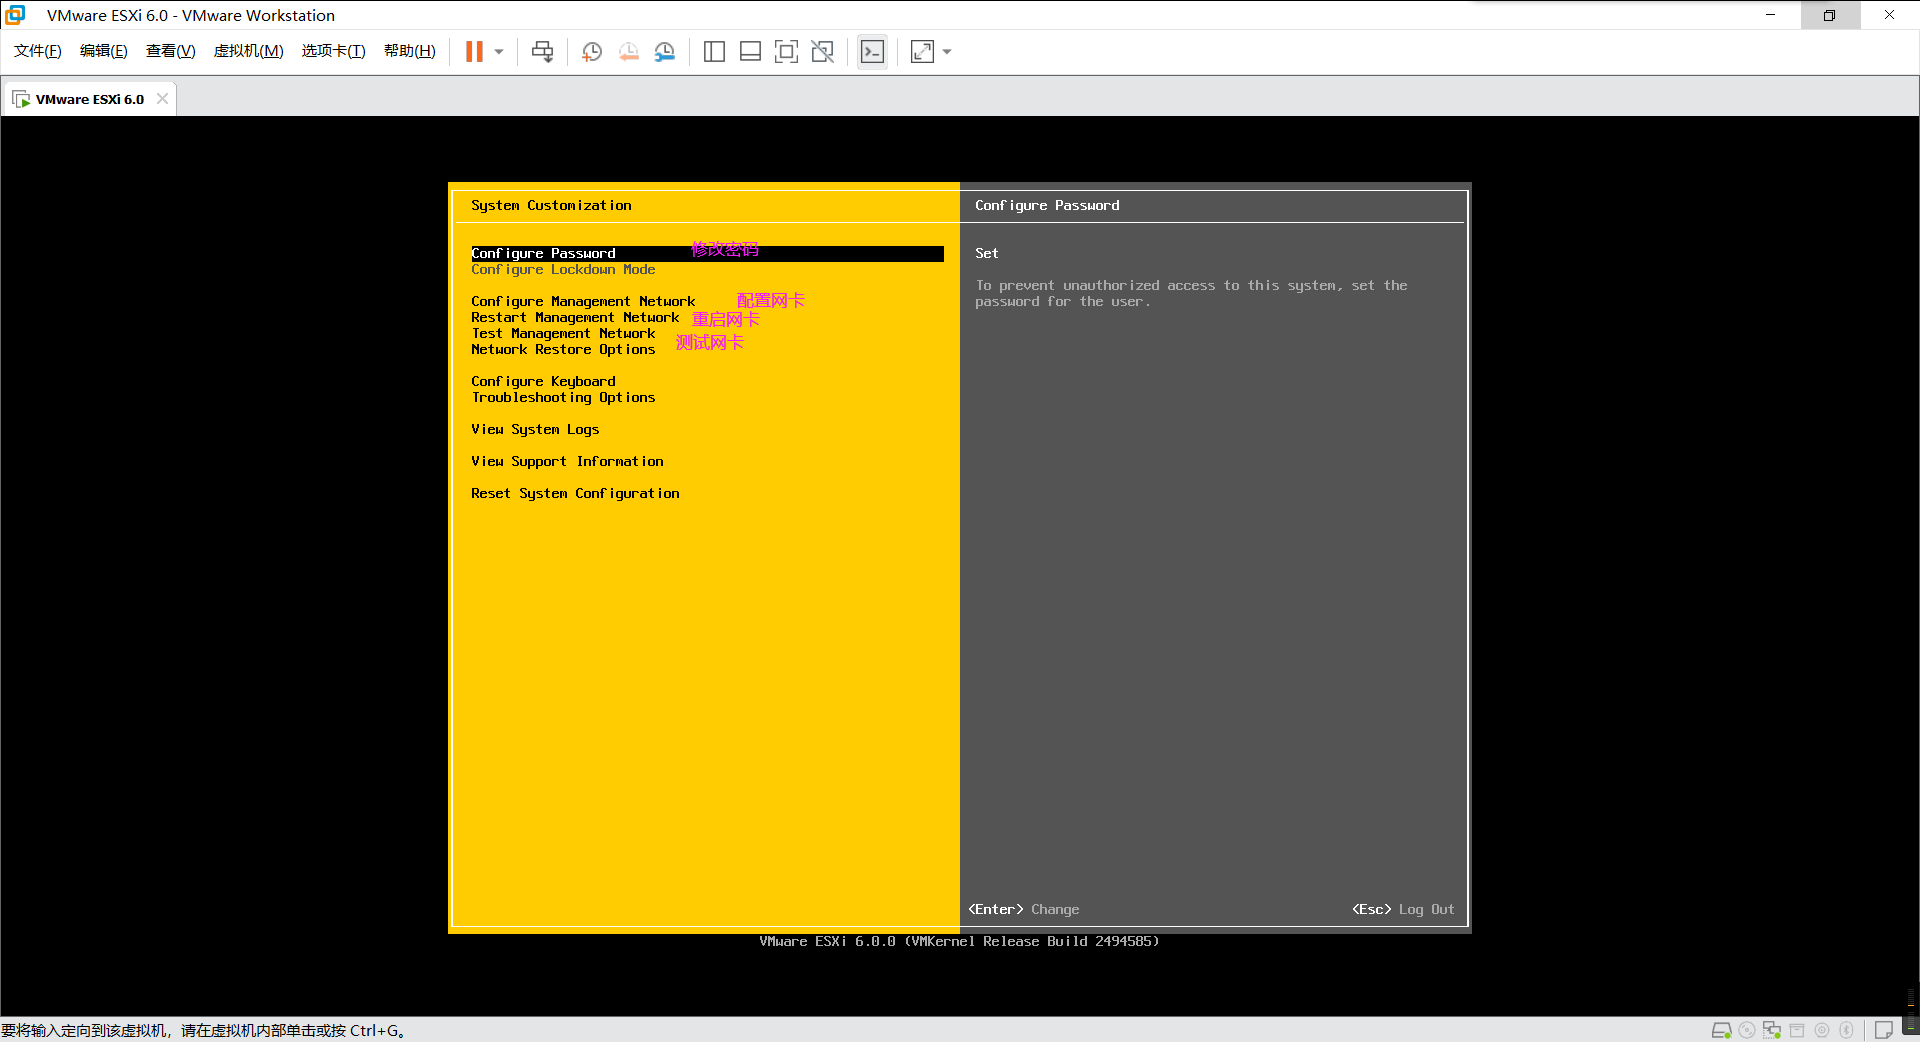Click the sound card status icon
This screenshot has height=1042, width=1920.
1822,1030
